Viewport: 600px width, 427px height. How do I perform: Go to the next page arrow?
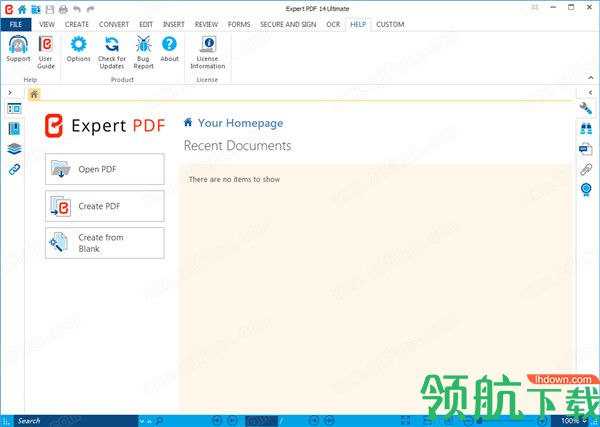point(313,421)
